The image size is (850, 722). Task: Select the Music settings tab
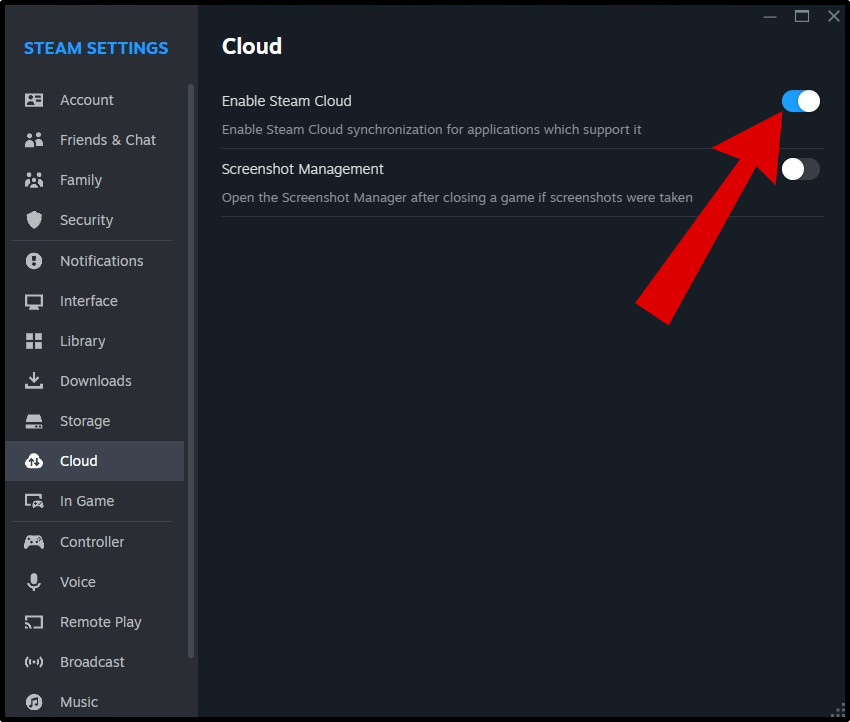pos(78,702)
